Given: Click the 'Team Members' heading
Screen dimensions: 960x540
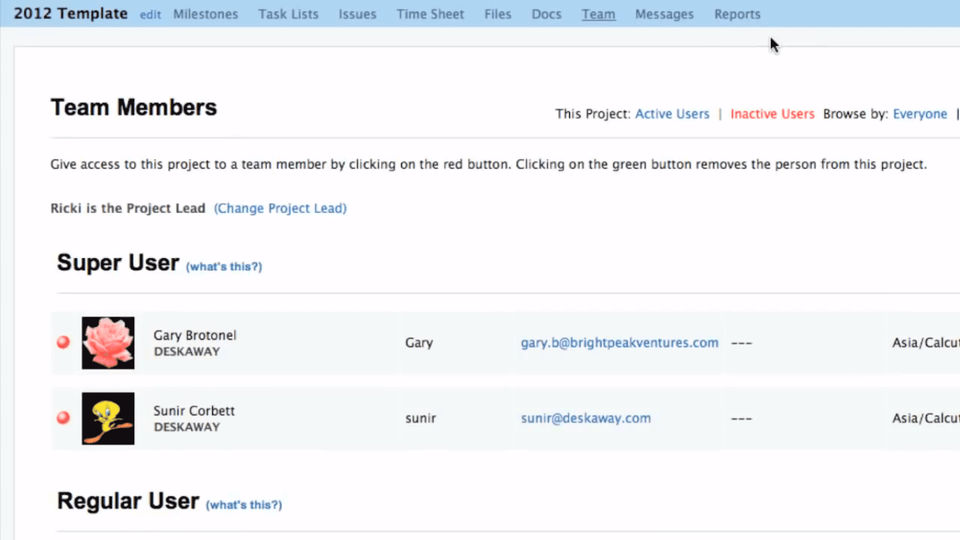Looking at the screenshot, I should [133, 107].
